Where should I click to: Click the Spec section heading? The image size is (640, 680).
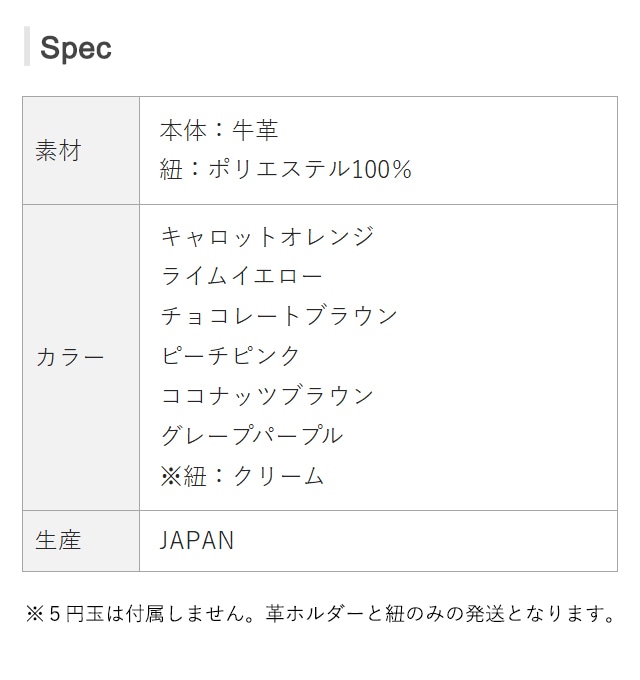(75, 48)
